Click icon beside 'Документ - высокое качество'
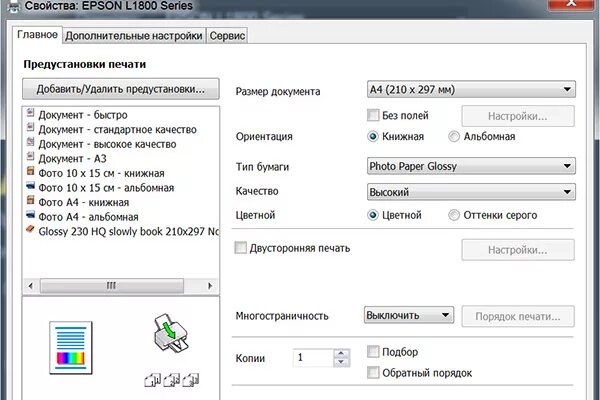600x400 pixels. (30, 142)
